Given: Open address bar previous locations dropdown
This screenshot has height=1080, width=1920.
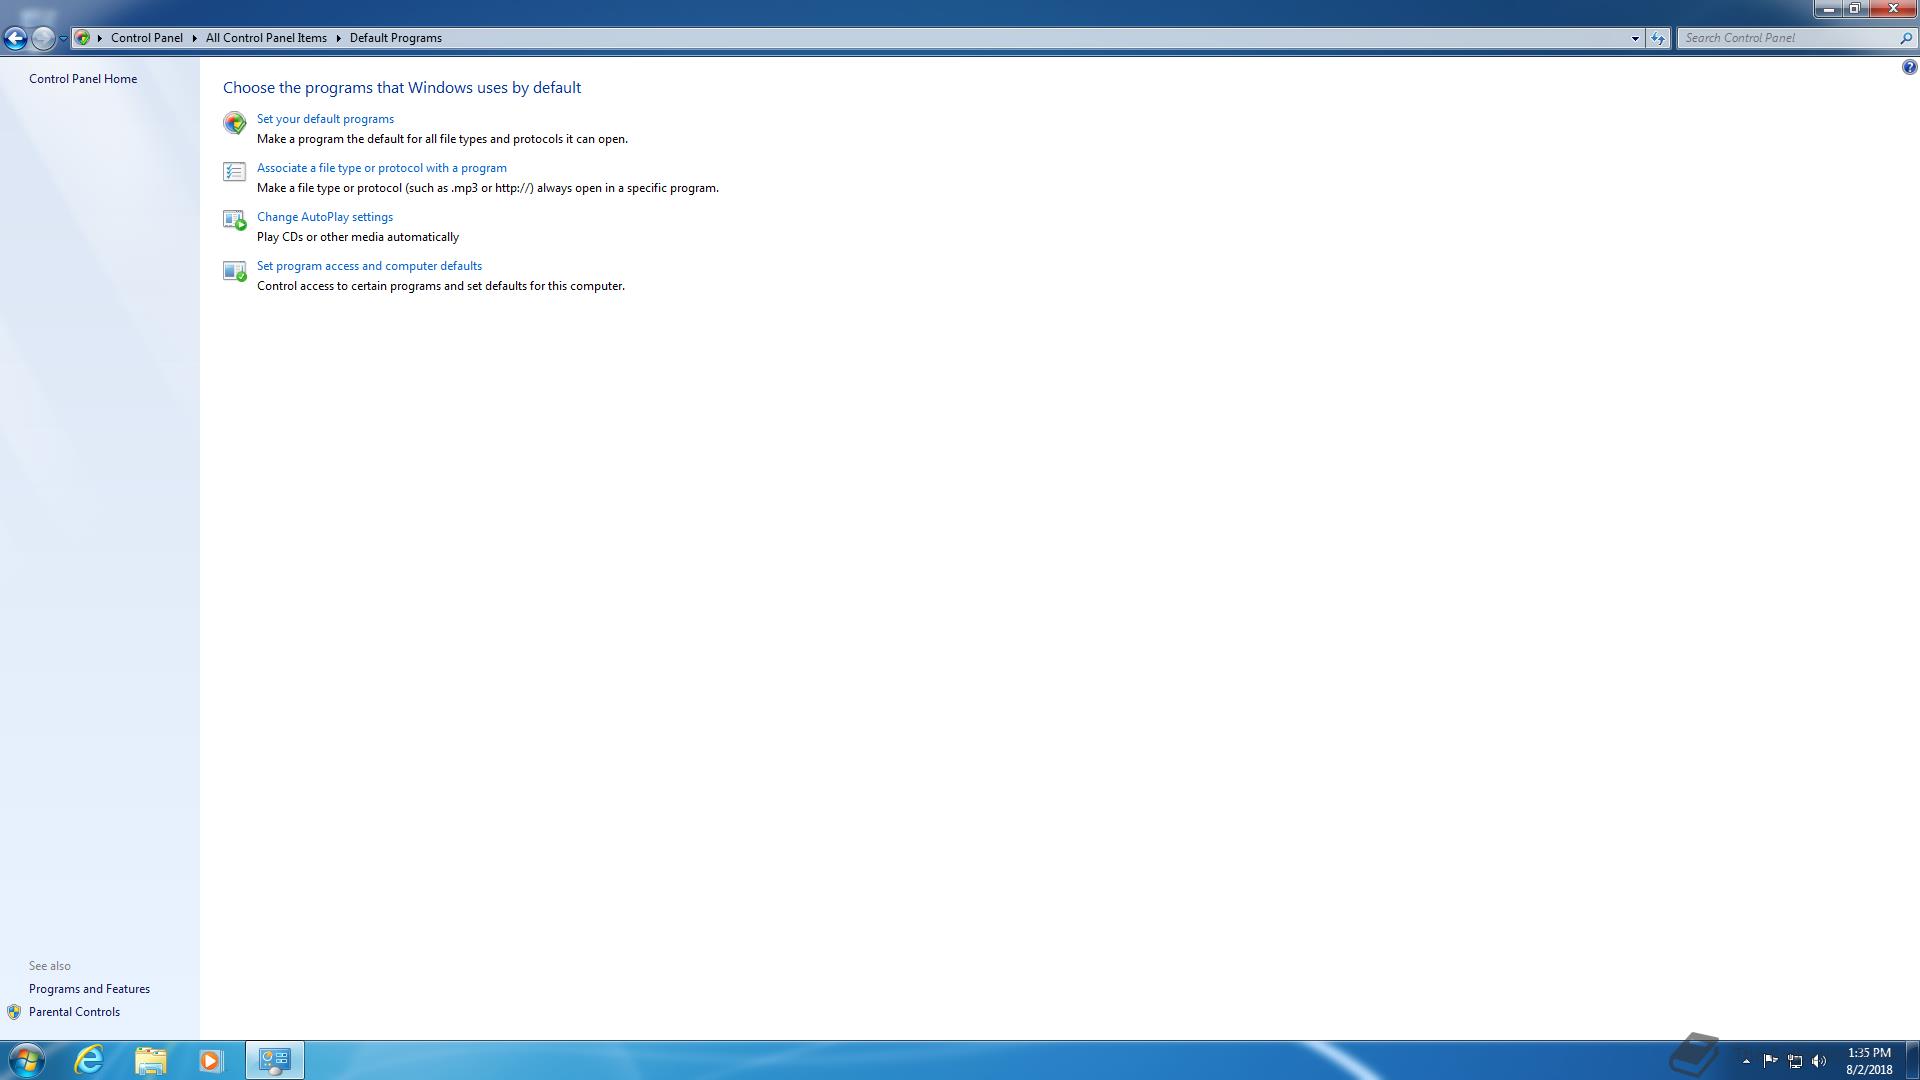Looking at the screenshot, I should [1635, 38].
